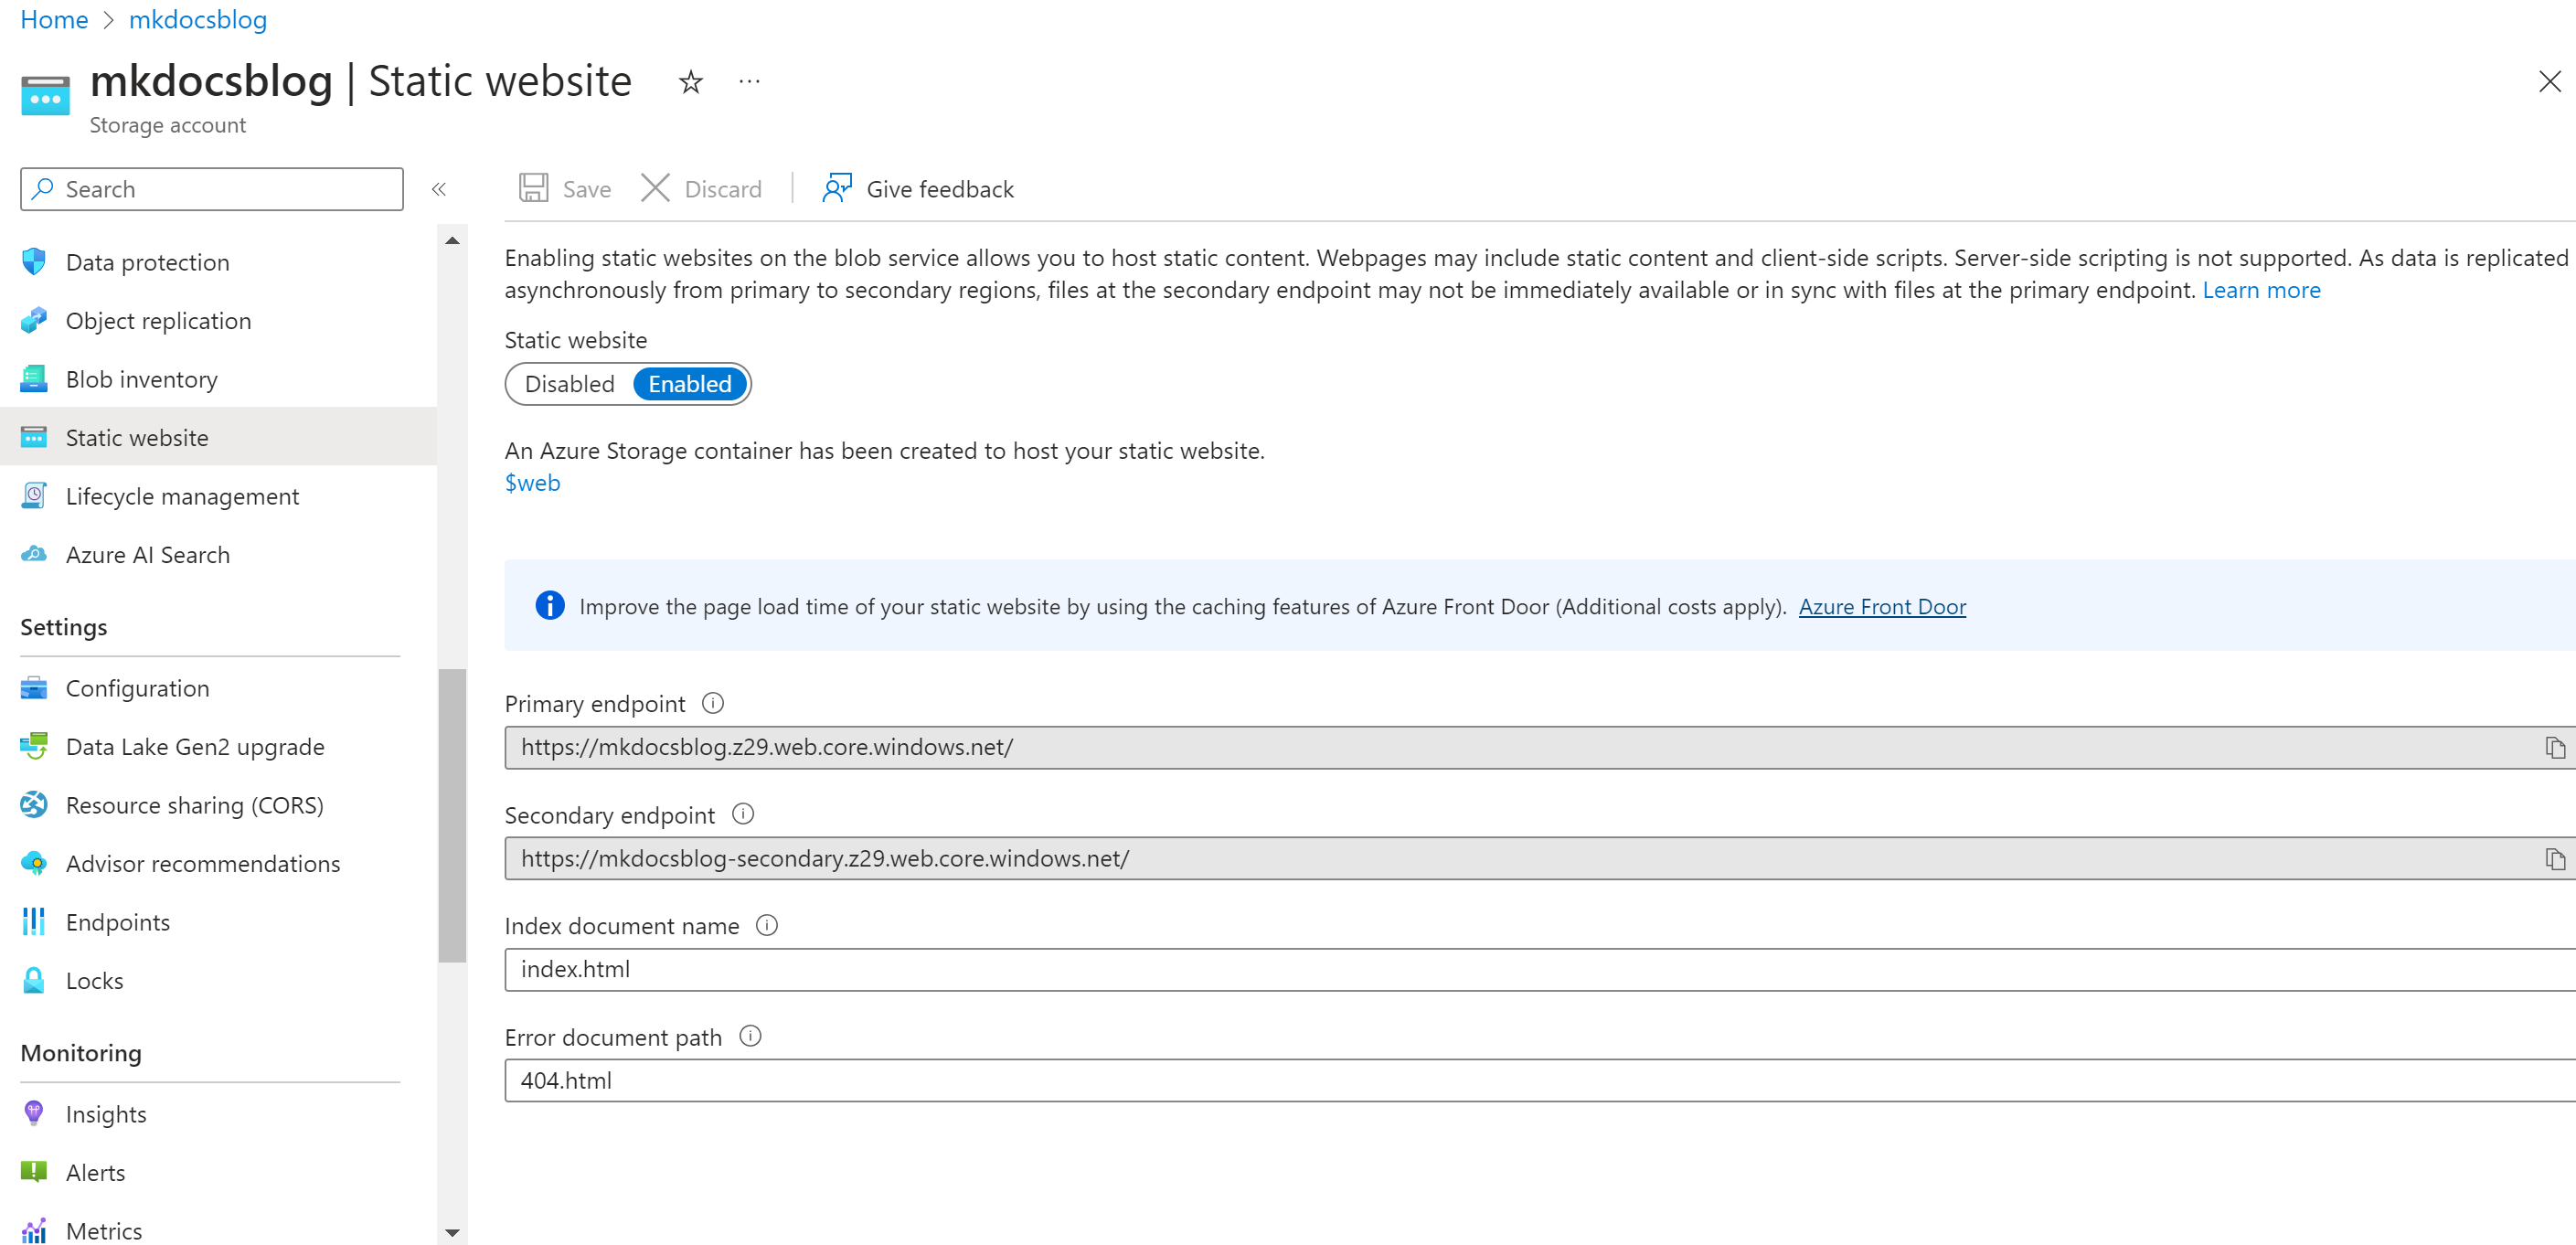
Task: Set Static website to Enabled
Action: pos(690,384)
